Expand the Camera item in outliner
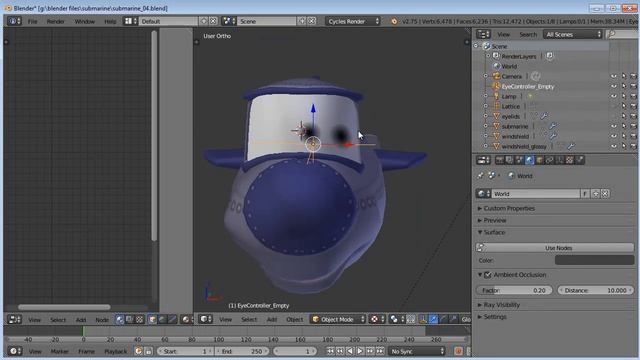 485,76
